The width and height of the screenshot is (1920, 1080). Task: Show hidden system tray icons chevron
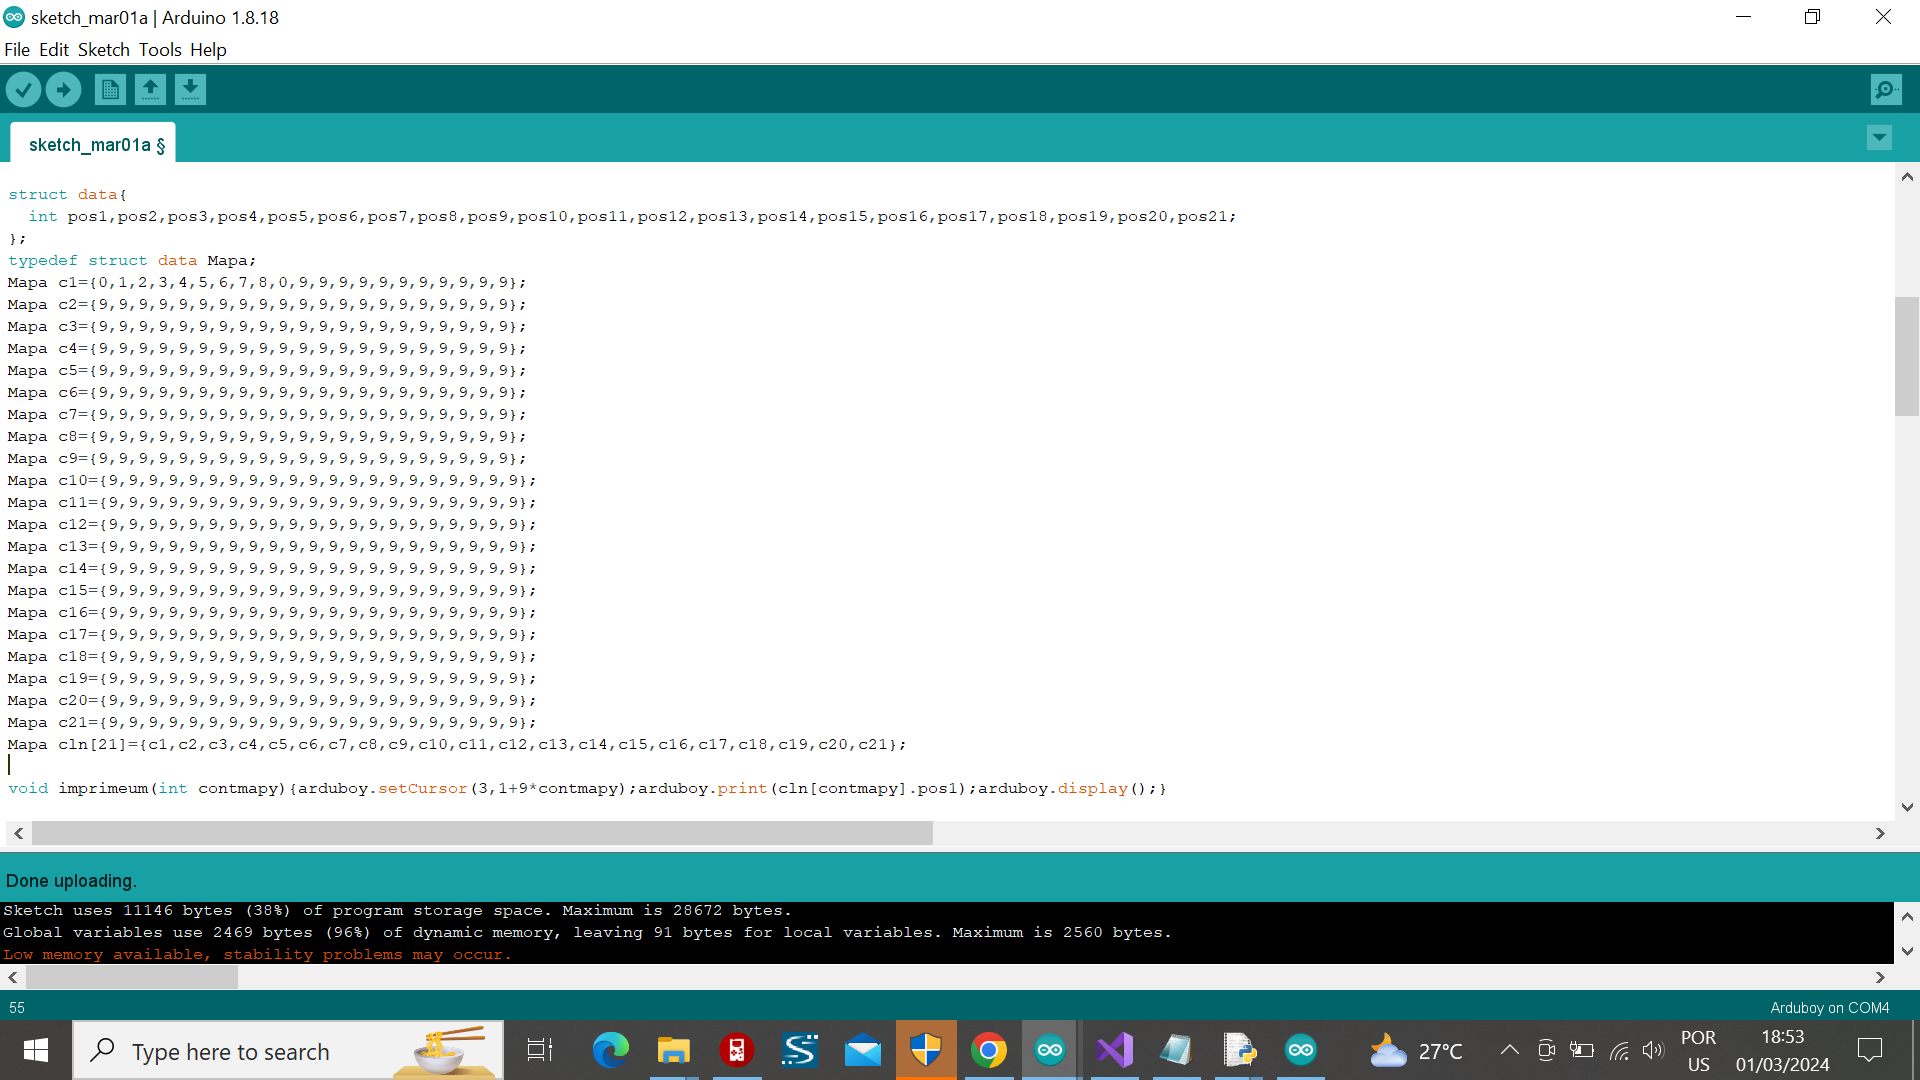pos(1509,1051)
